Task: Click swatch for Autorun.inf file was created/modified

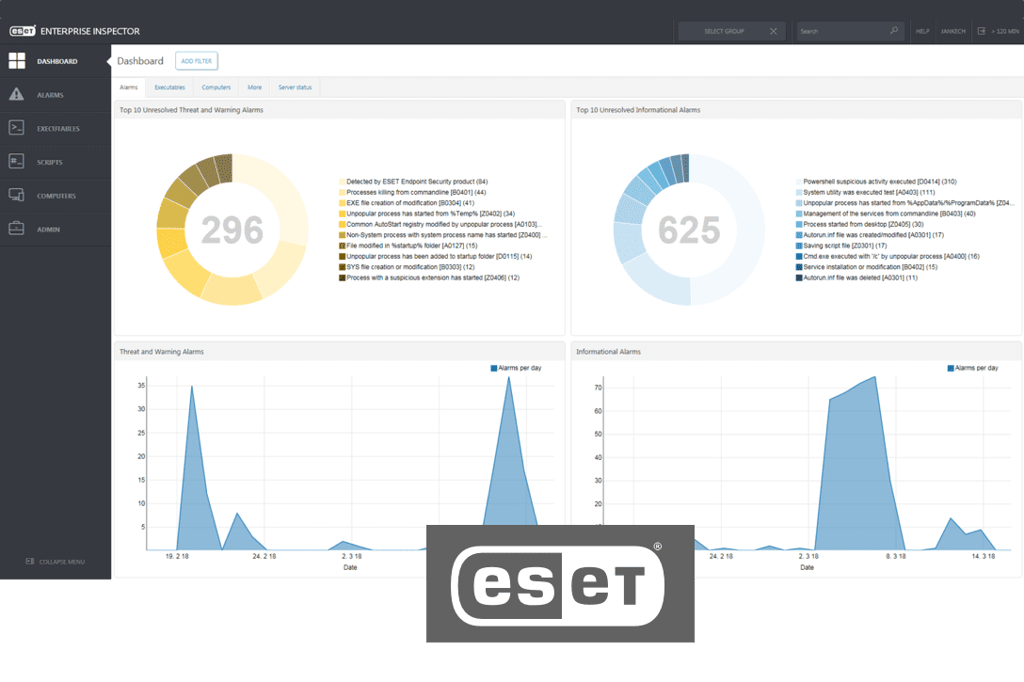Action: (x=799, y=235)
